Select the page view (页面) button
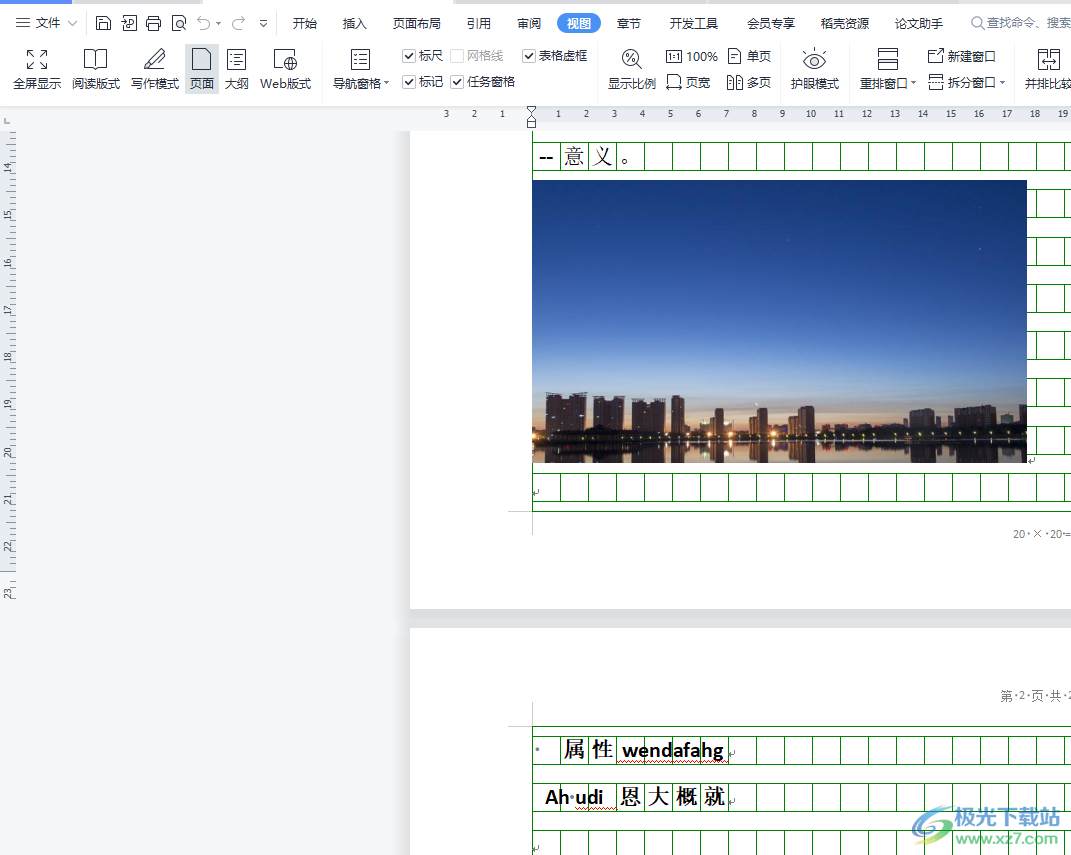The width and height of the screenshot is (1071, 855). pyautogui.click(x=201, y=69)
